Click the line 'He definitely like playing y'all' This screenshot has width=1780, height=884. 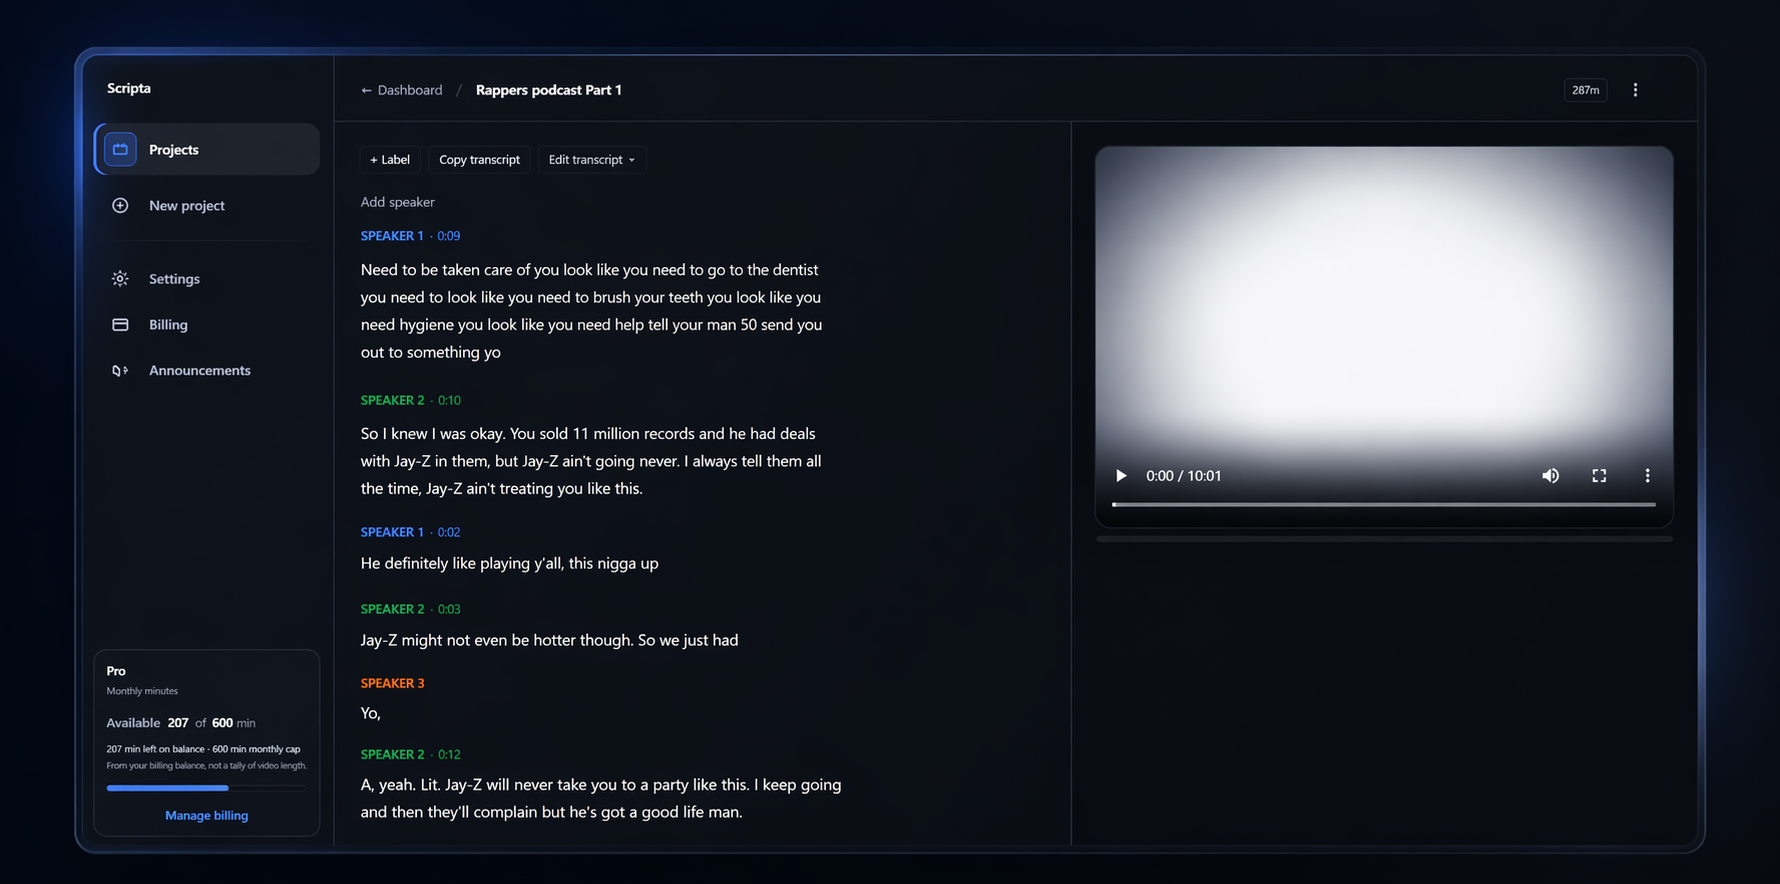pyautogui.click(x=509, y=563)
